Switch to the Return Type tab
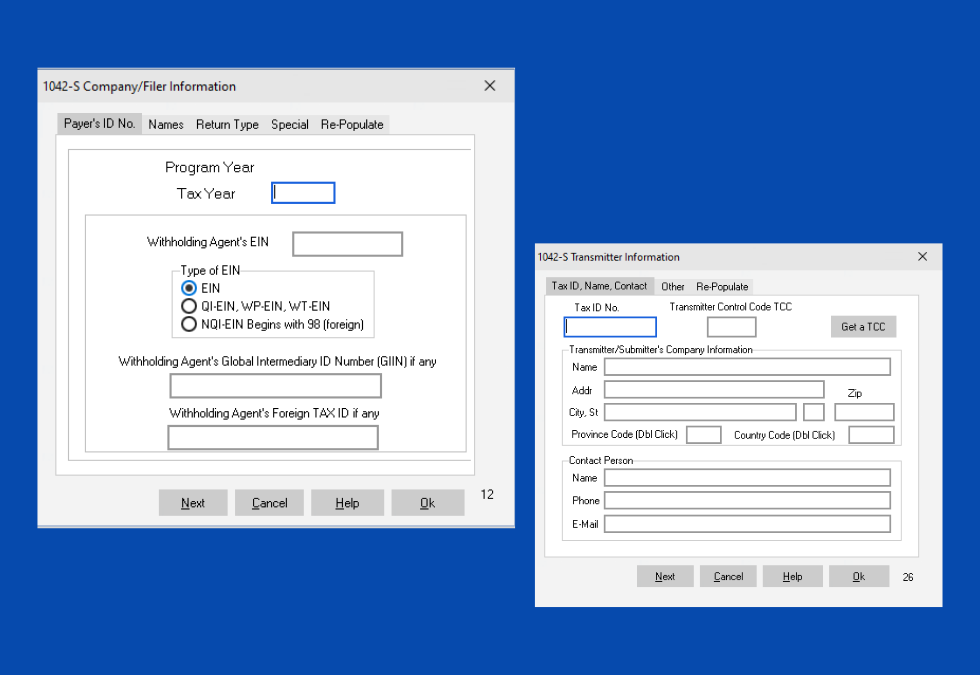The width and height of the screenshot is (980, 675). [x=227, y=125]
